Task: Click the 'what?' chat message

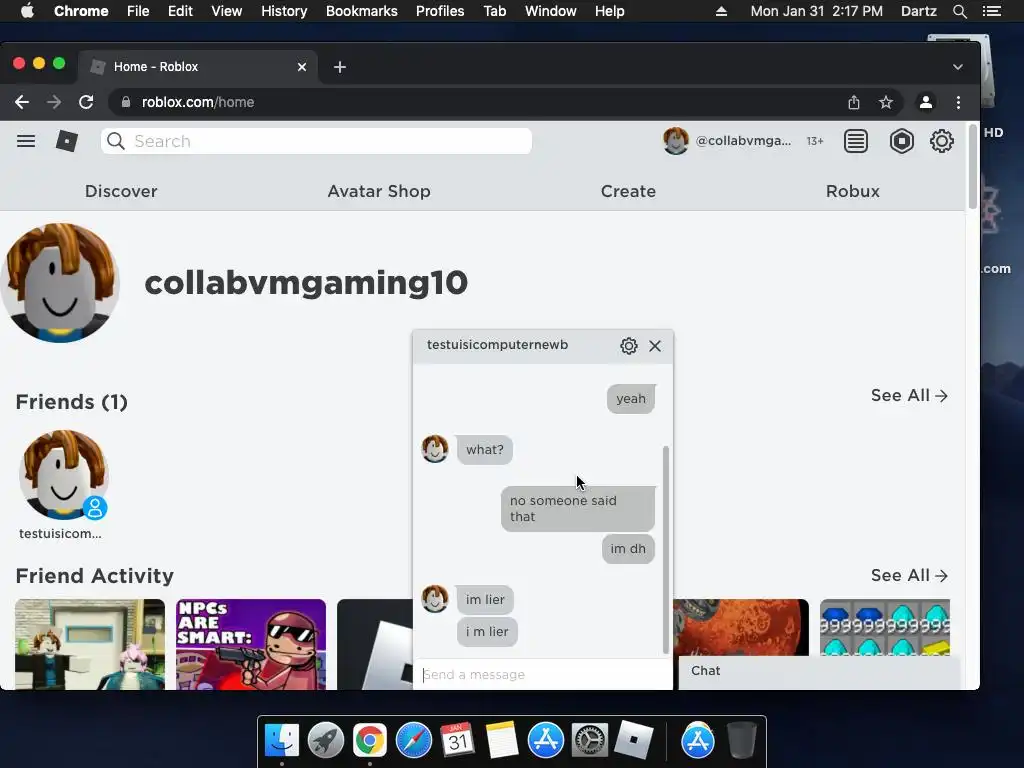Action: [485, 450]
